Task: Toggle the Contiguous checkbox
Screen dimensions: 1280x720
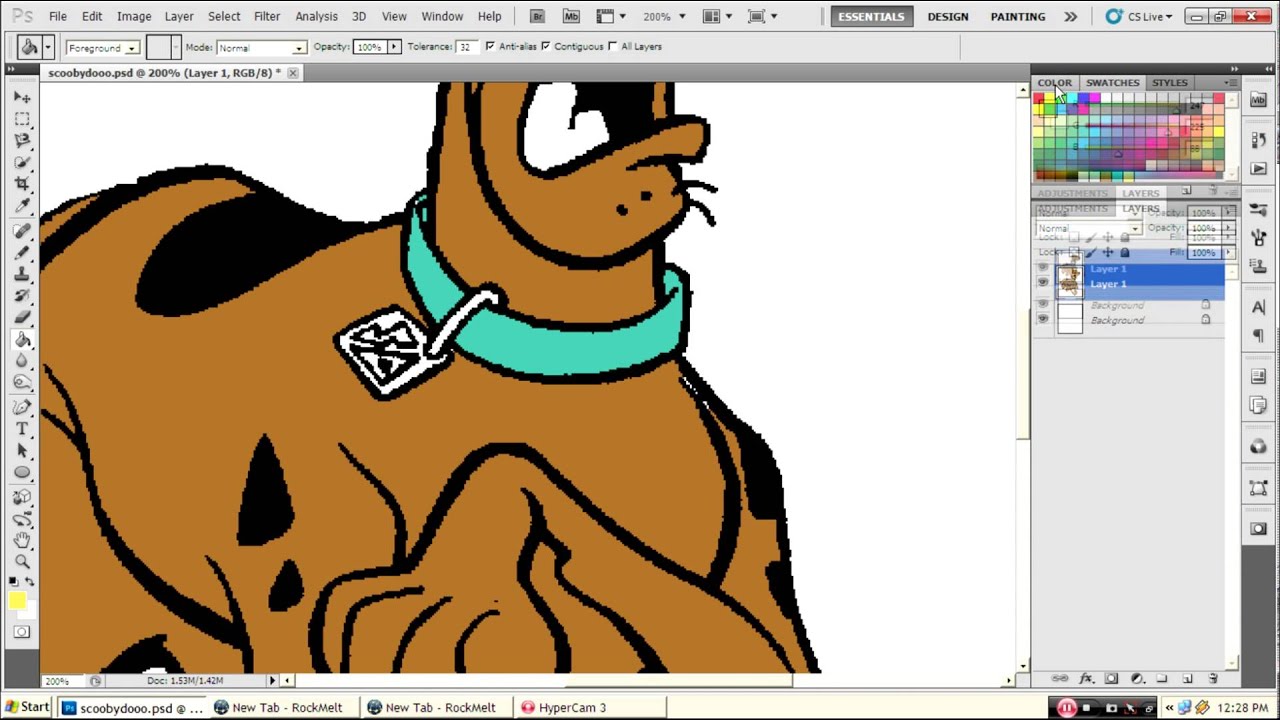Action: coord(545,47)
